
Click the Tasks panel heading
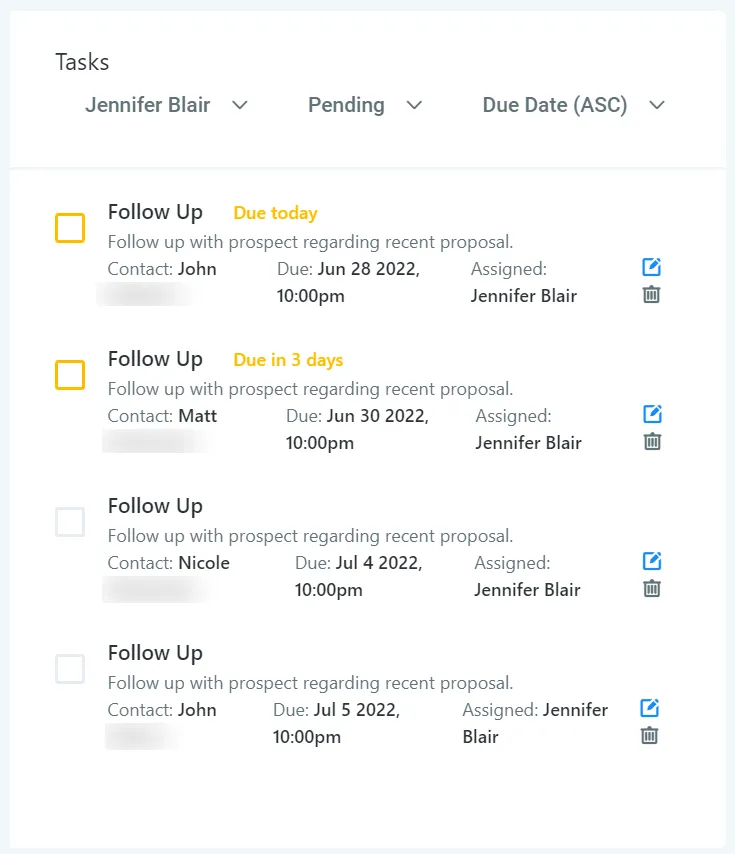point(82,62)
